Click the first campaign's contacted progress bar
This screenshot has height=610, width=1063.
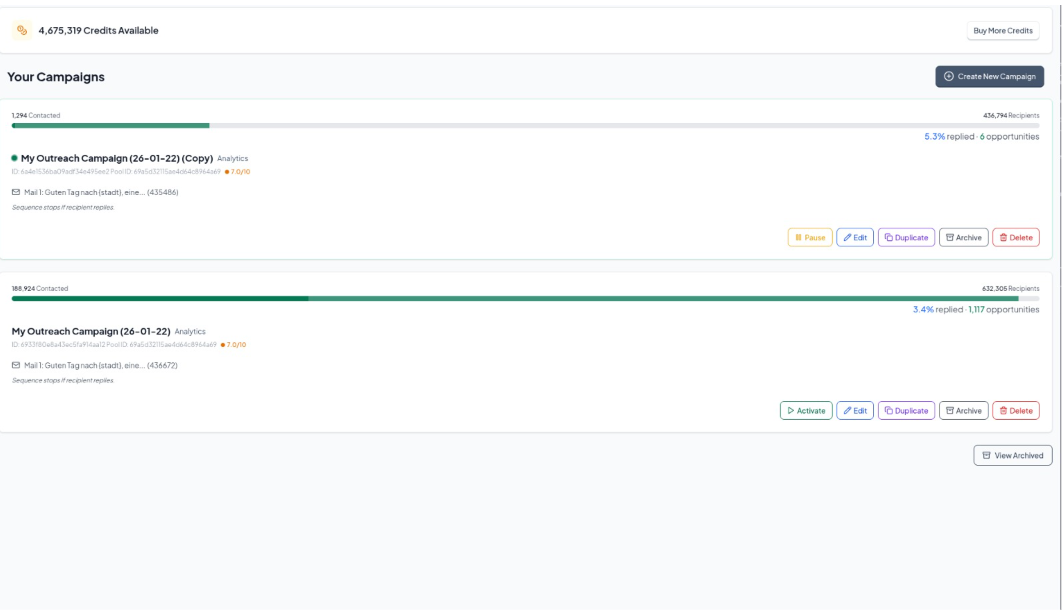525,125
